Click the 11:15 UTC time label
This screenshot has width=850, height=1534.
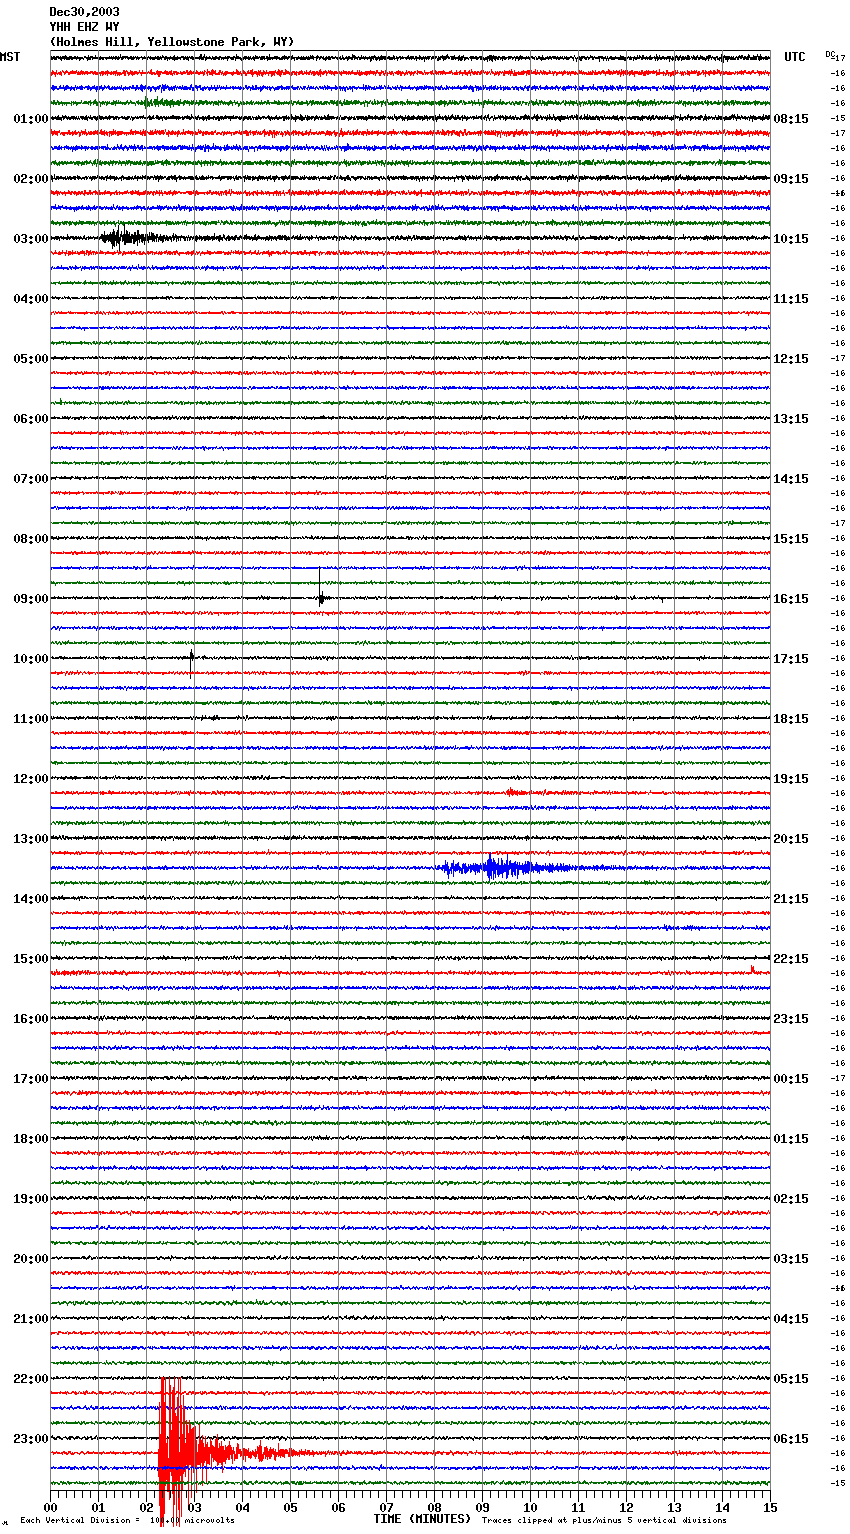[x=791, y=299]
